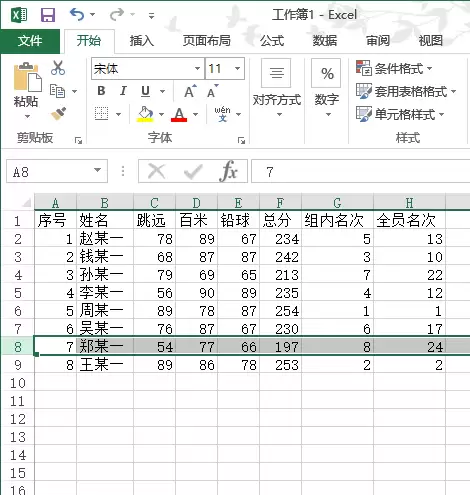The height and width of the screenshot is (495, 470).
Task: Select the cell with total 197
Action: (280, 347)
